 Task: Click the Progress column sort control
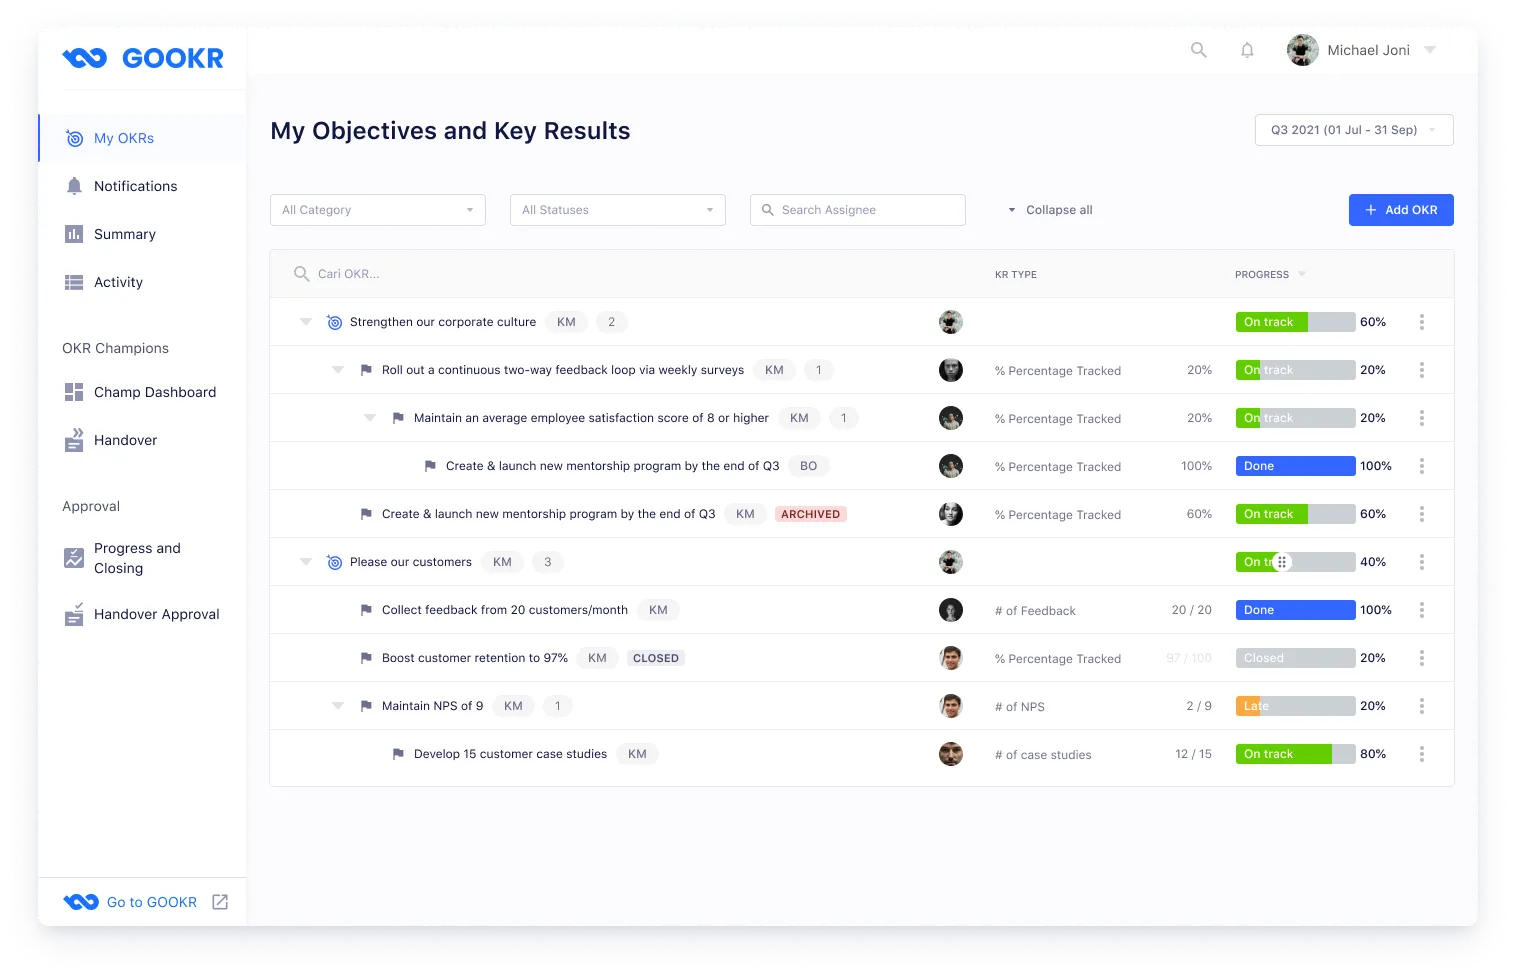1301,274
